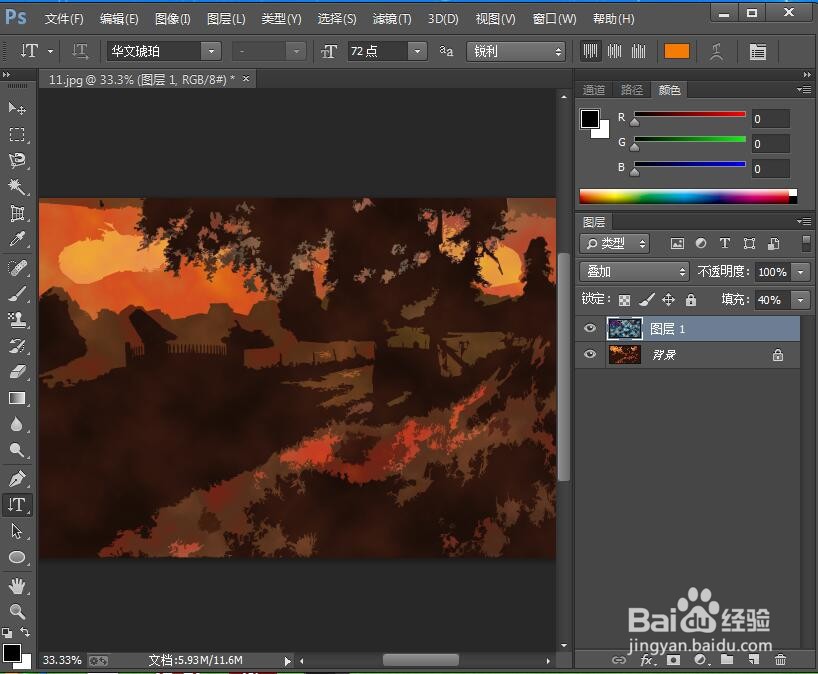The height and width of the screenshot is (674, 818).
Task: Open warp text dialog
Action: pos(717,52)
